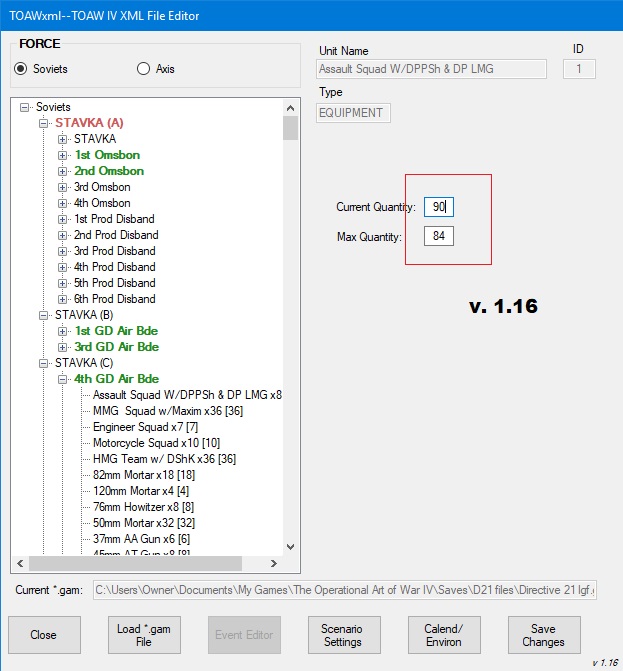Image resolution: width=623 pixels, height=671 pixels.
Task: Expand the 4th Prod Disband unit
Action: (62, 267)
